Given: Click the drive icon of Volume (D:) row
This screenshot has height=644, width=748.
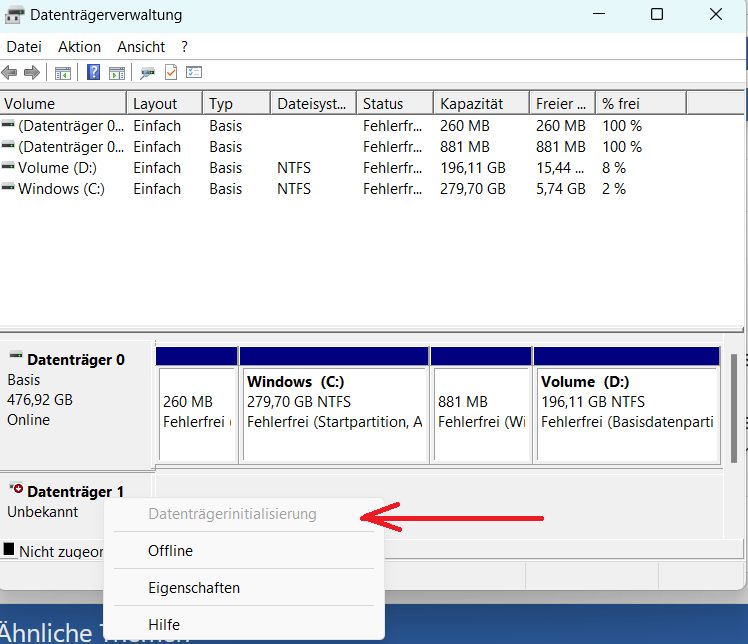Looking at the screenshot, I should [8, 166].
